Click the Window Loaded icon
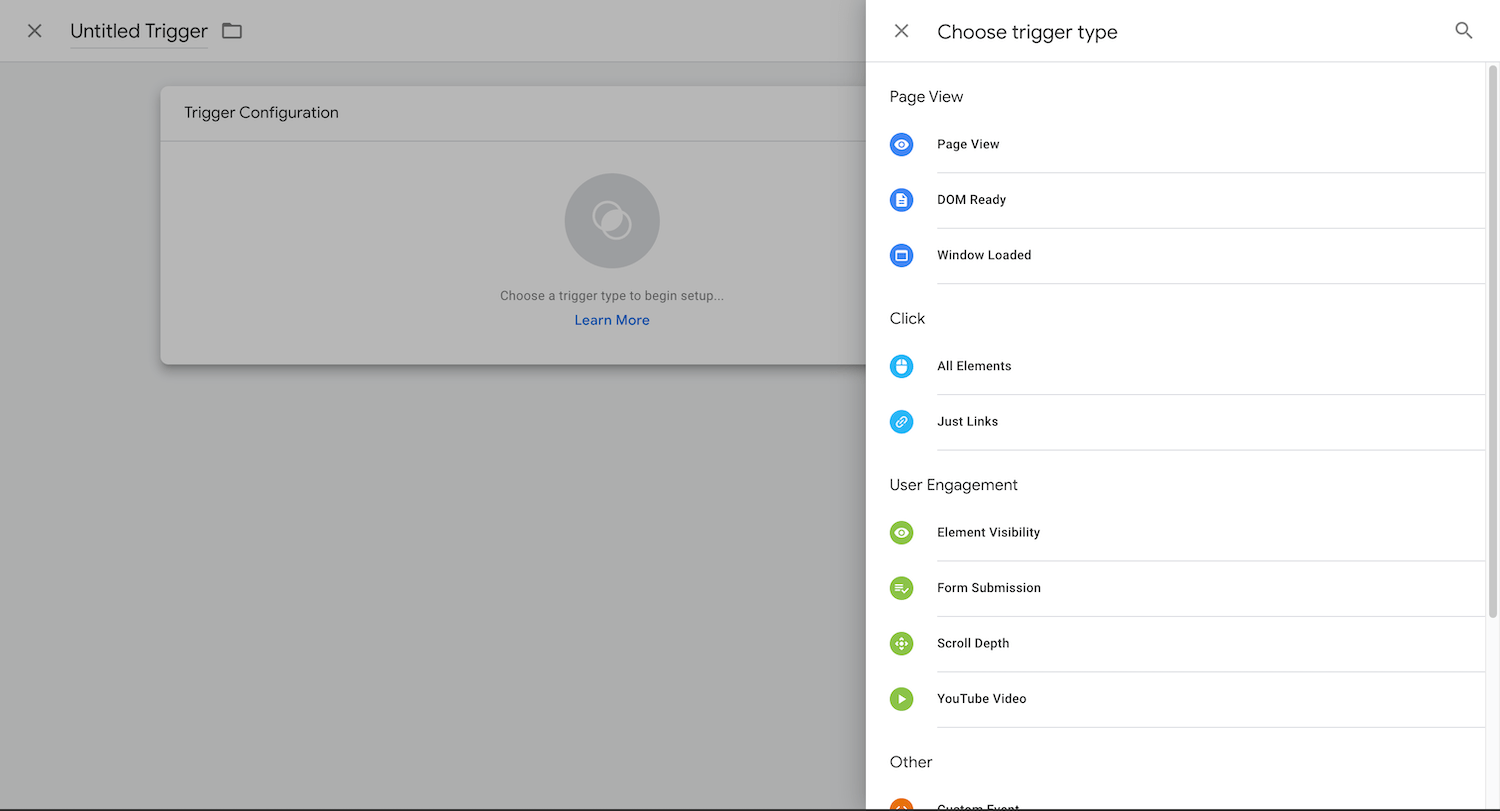 901,256
